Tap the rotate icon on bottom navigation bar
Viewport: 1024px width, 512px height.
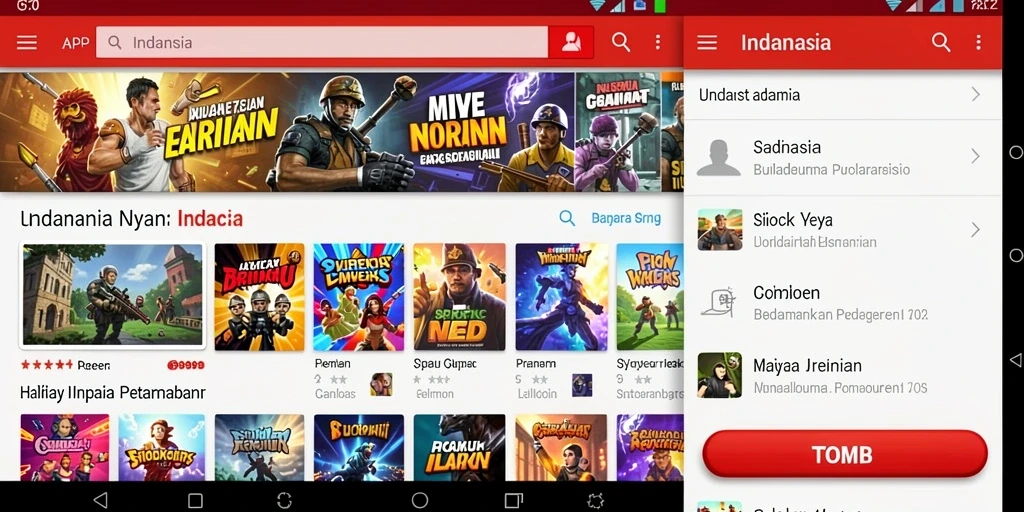click(x=284, y=500)
